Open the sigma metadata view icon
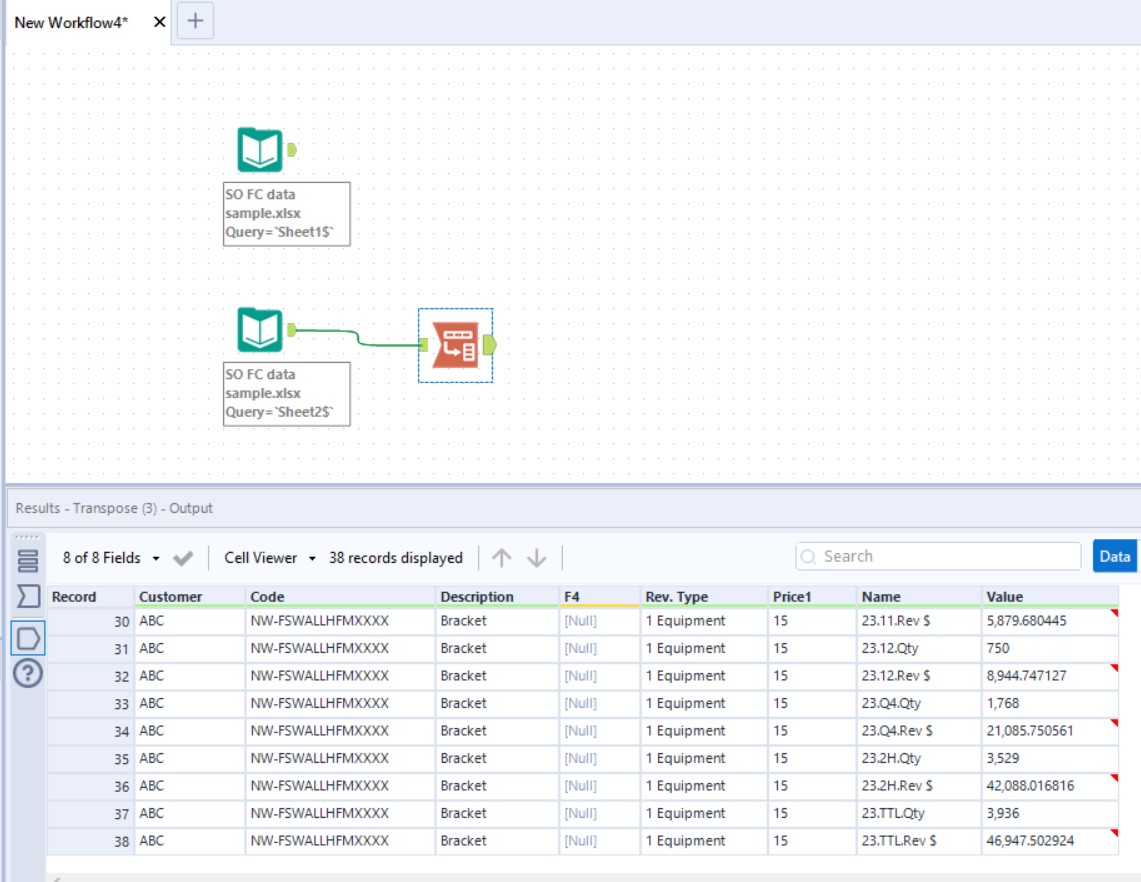Screen dimensions: 1141x882 tap(28, 597)
